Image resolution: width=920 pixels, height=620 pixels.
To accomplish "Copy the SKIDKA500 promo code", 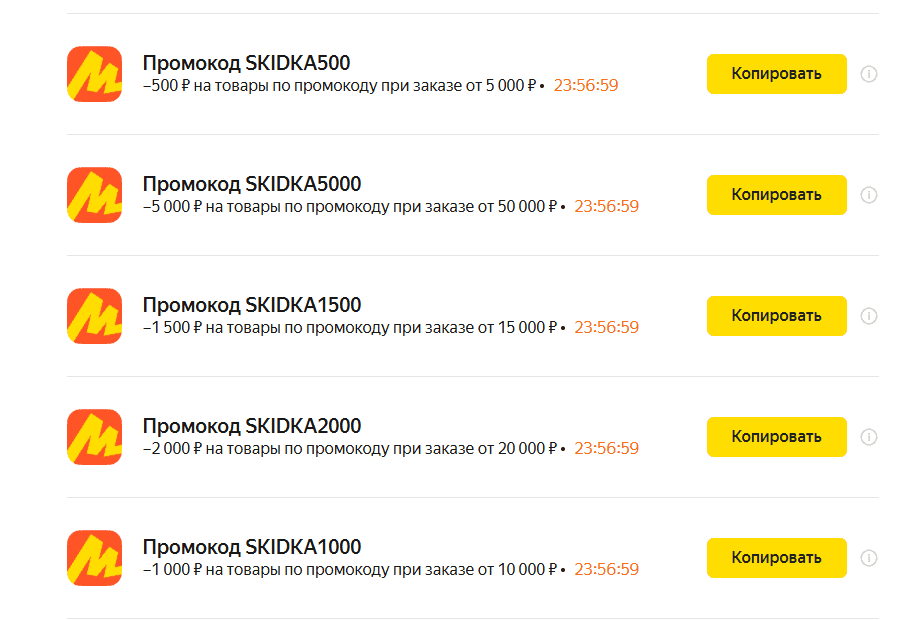I will click(776, 74).
